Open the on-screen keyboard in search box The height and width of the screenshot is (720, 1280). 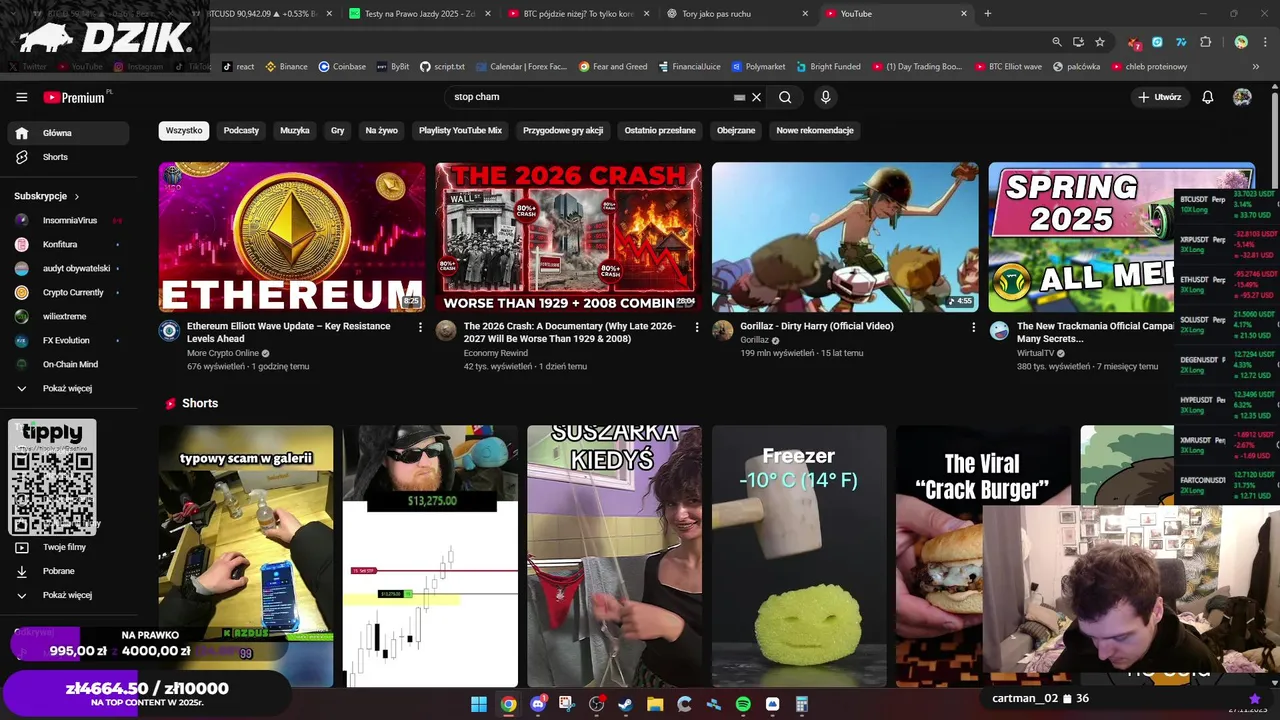739,97
